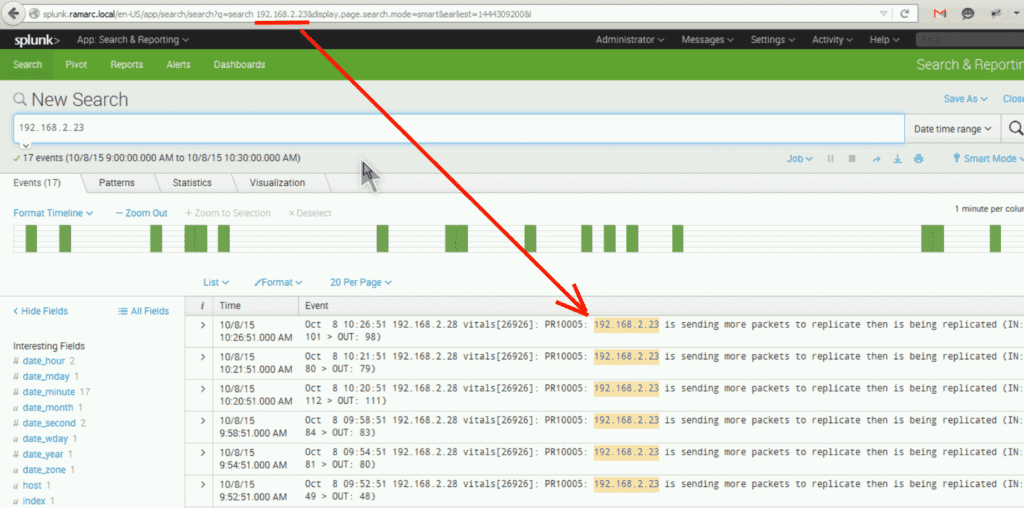This screenshot has height=508, width=1024.
Task: Share the search job arrow icon
Action: (x=876, y=159)
